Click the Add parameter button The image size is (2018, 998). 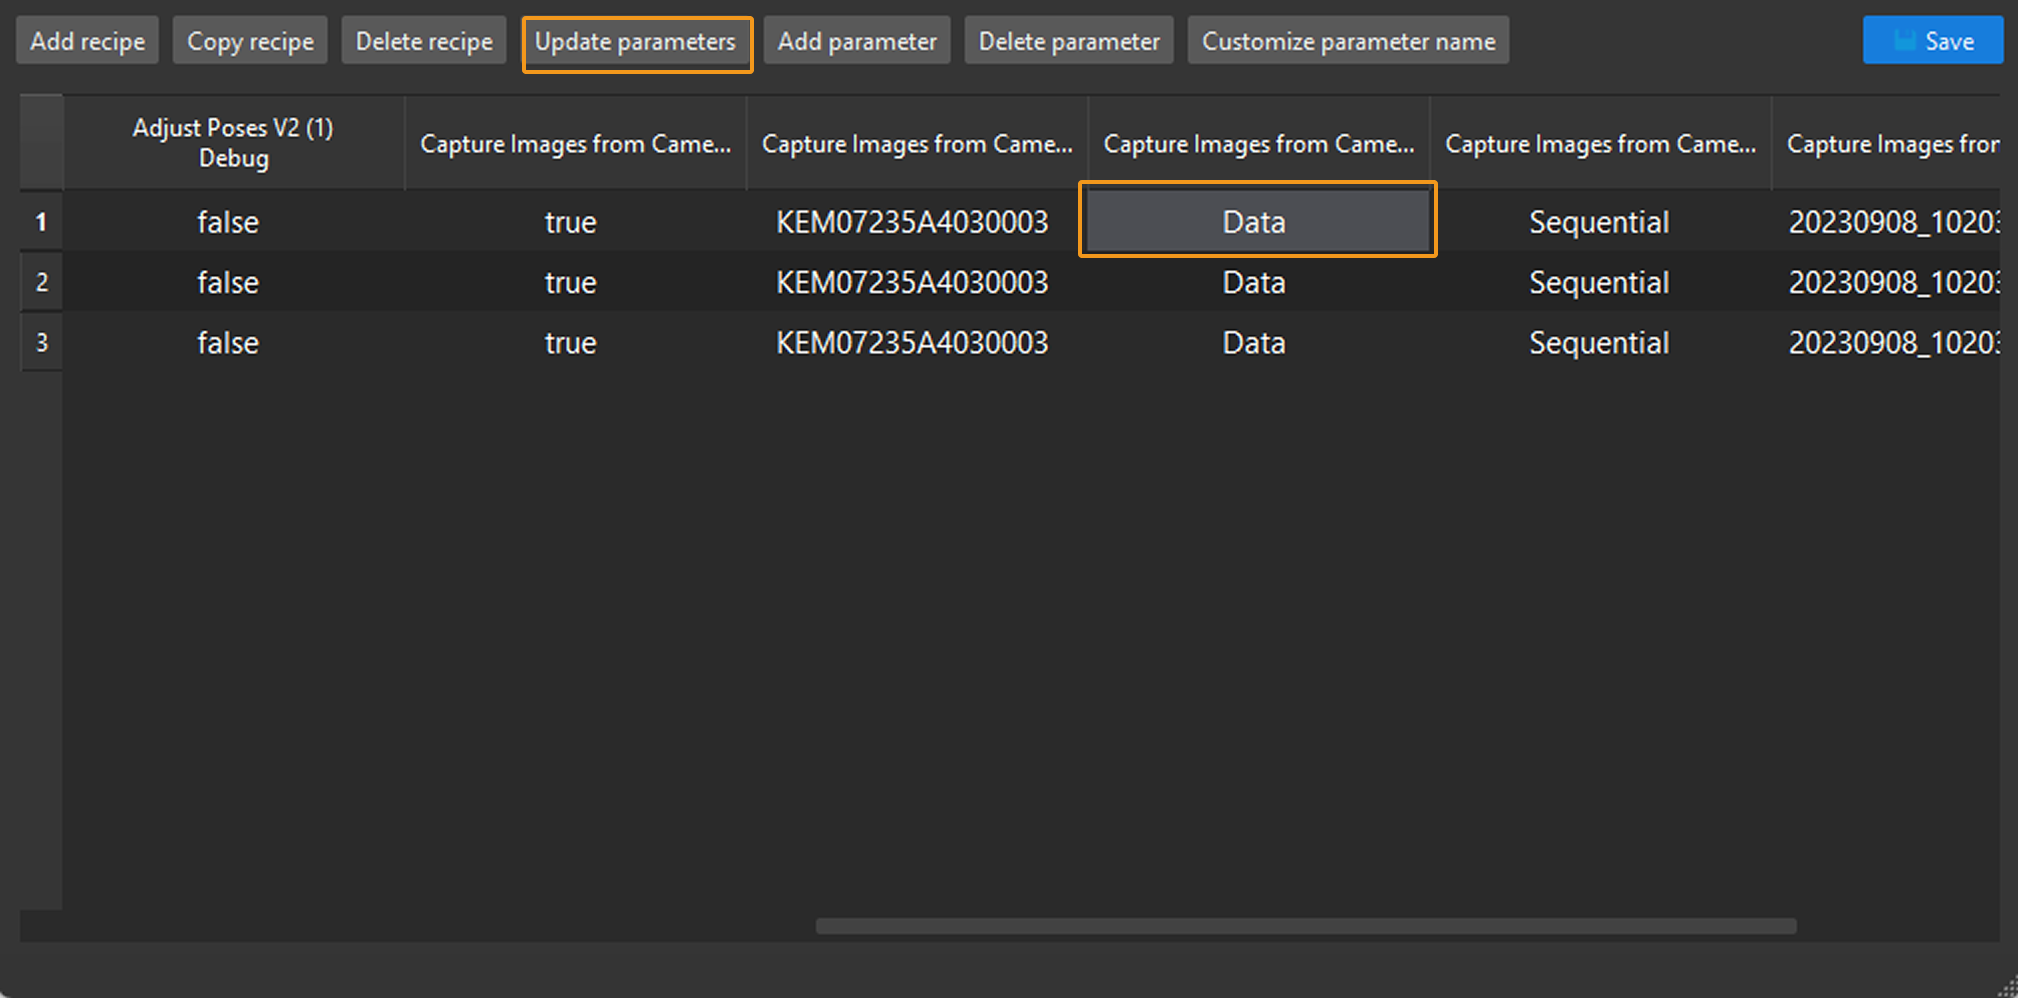856,40
